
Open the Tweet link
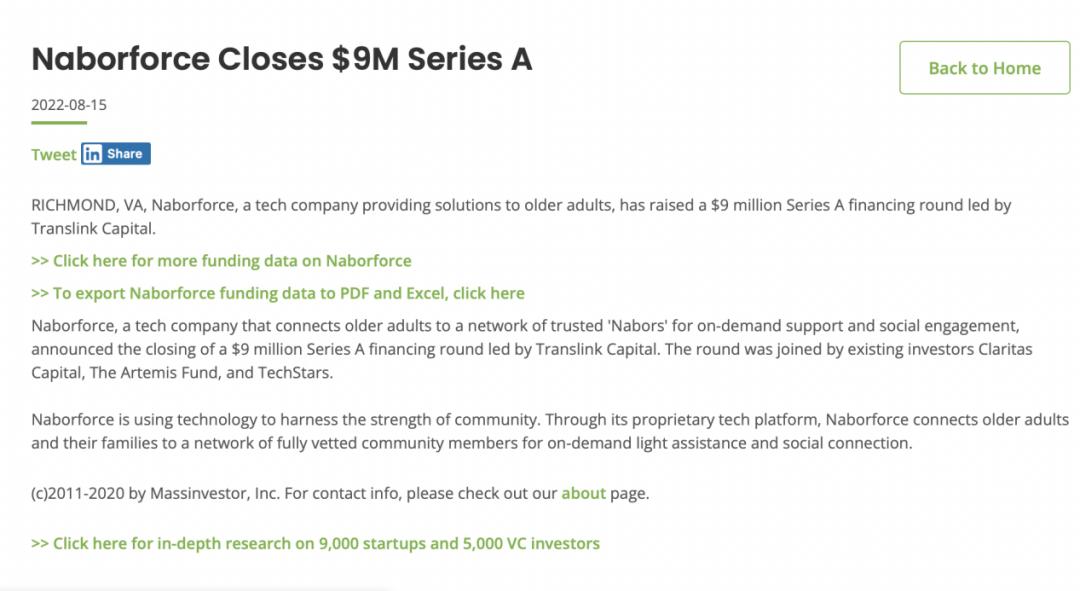click(x=53, y=154)
